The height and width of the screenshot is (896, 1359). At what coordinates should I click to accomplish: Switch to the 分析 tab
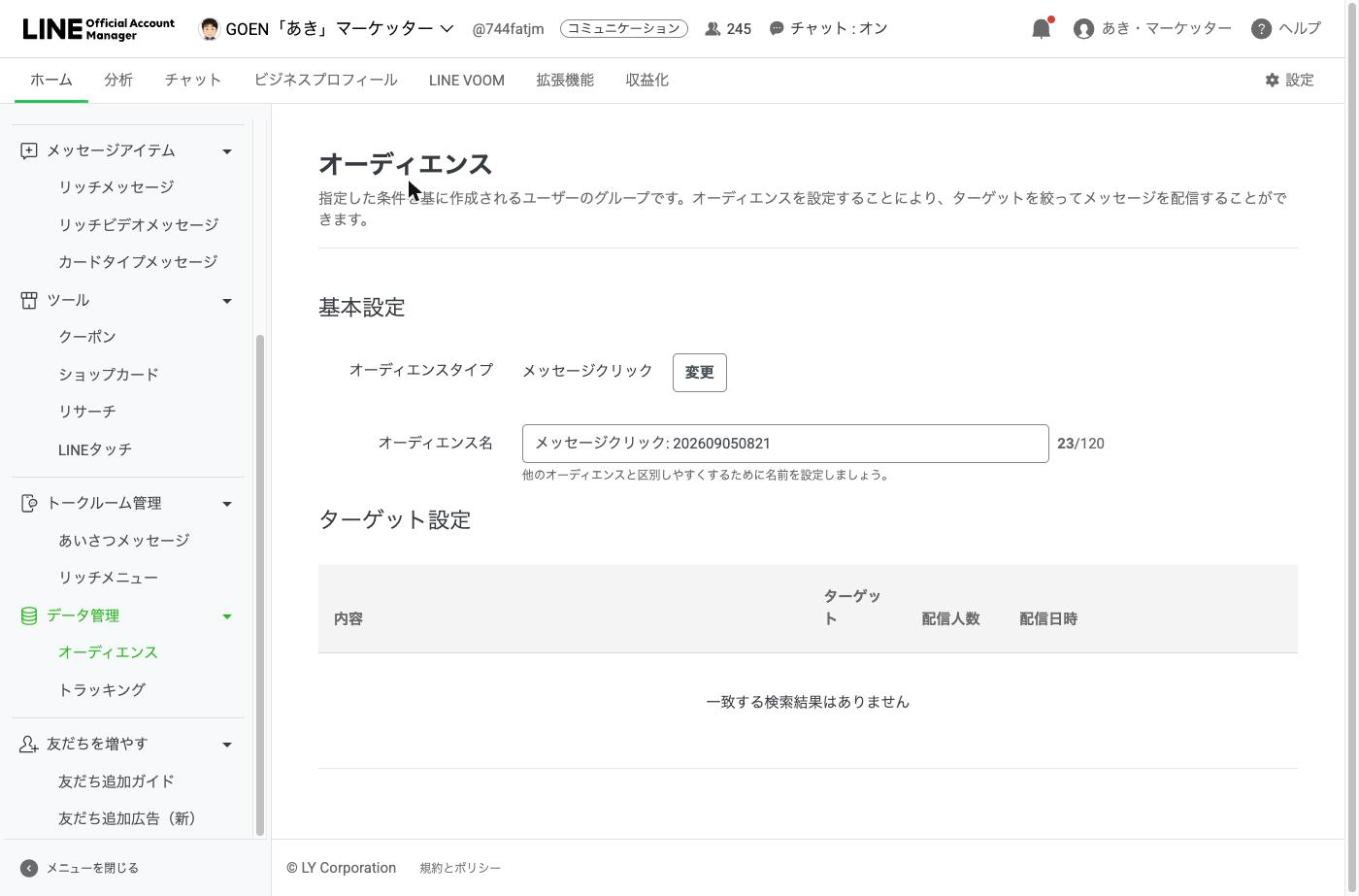point(118,80)
